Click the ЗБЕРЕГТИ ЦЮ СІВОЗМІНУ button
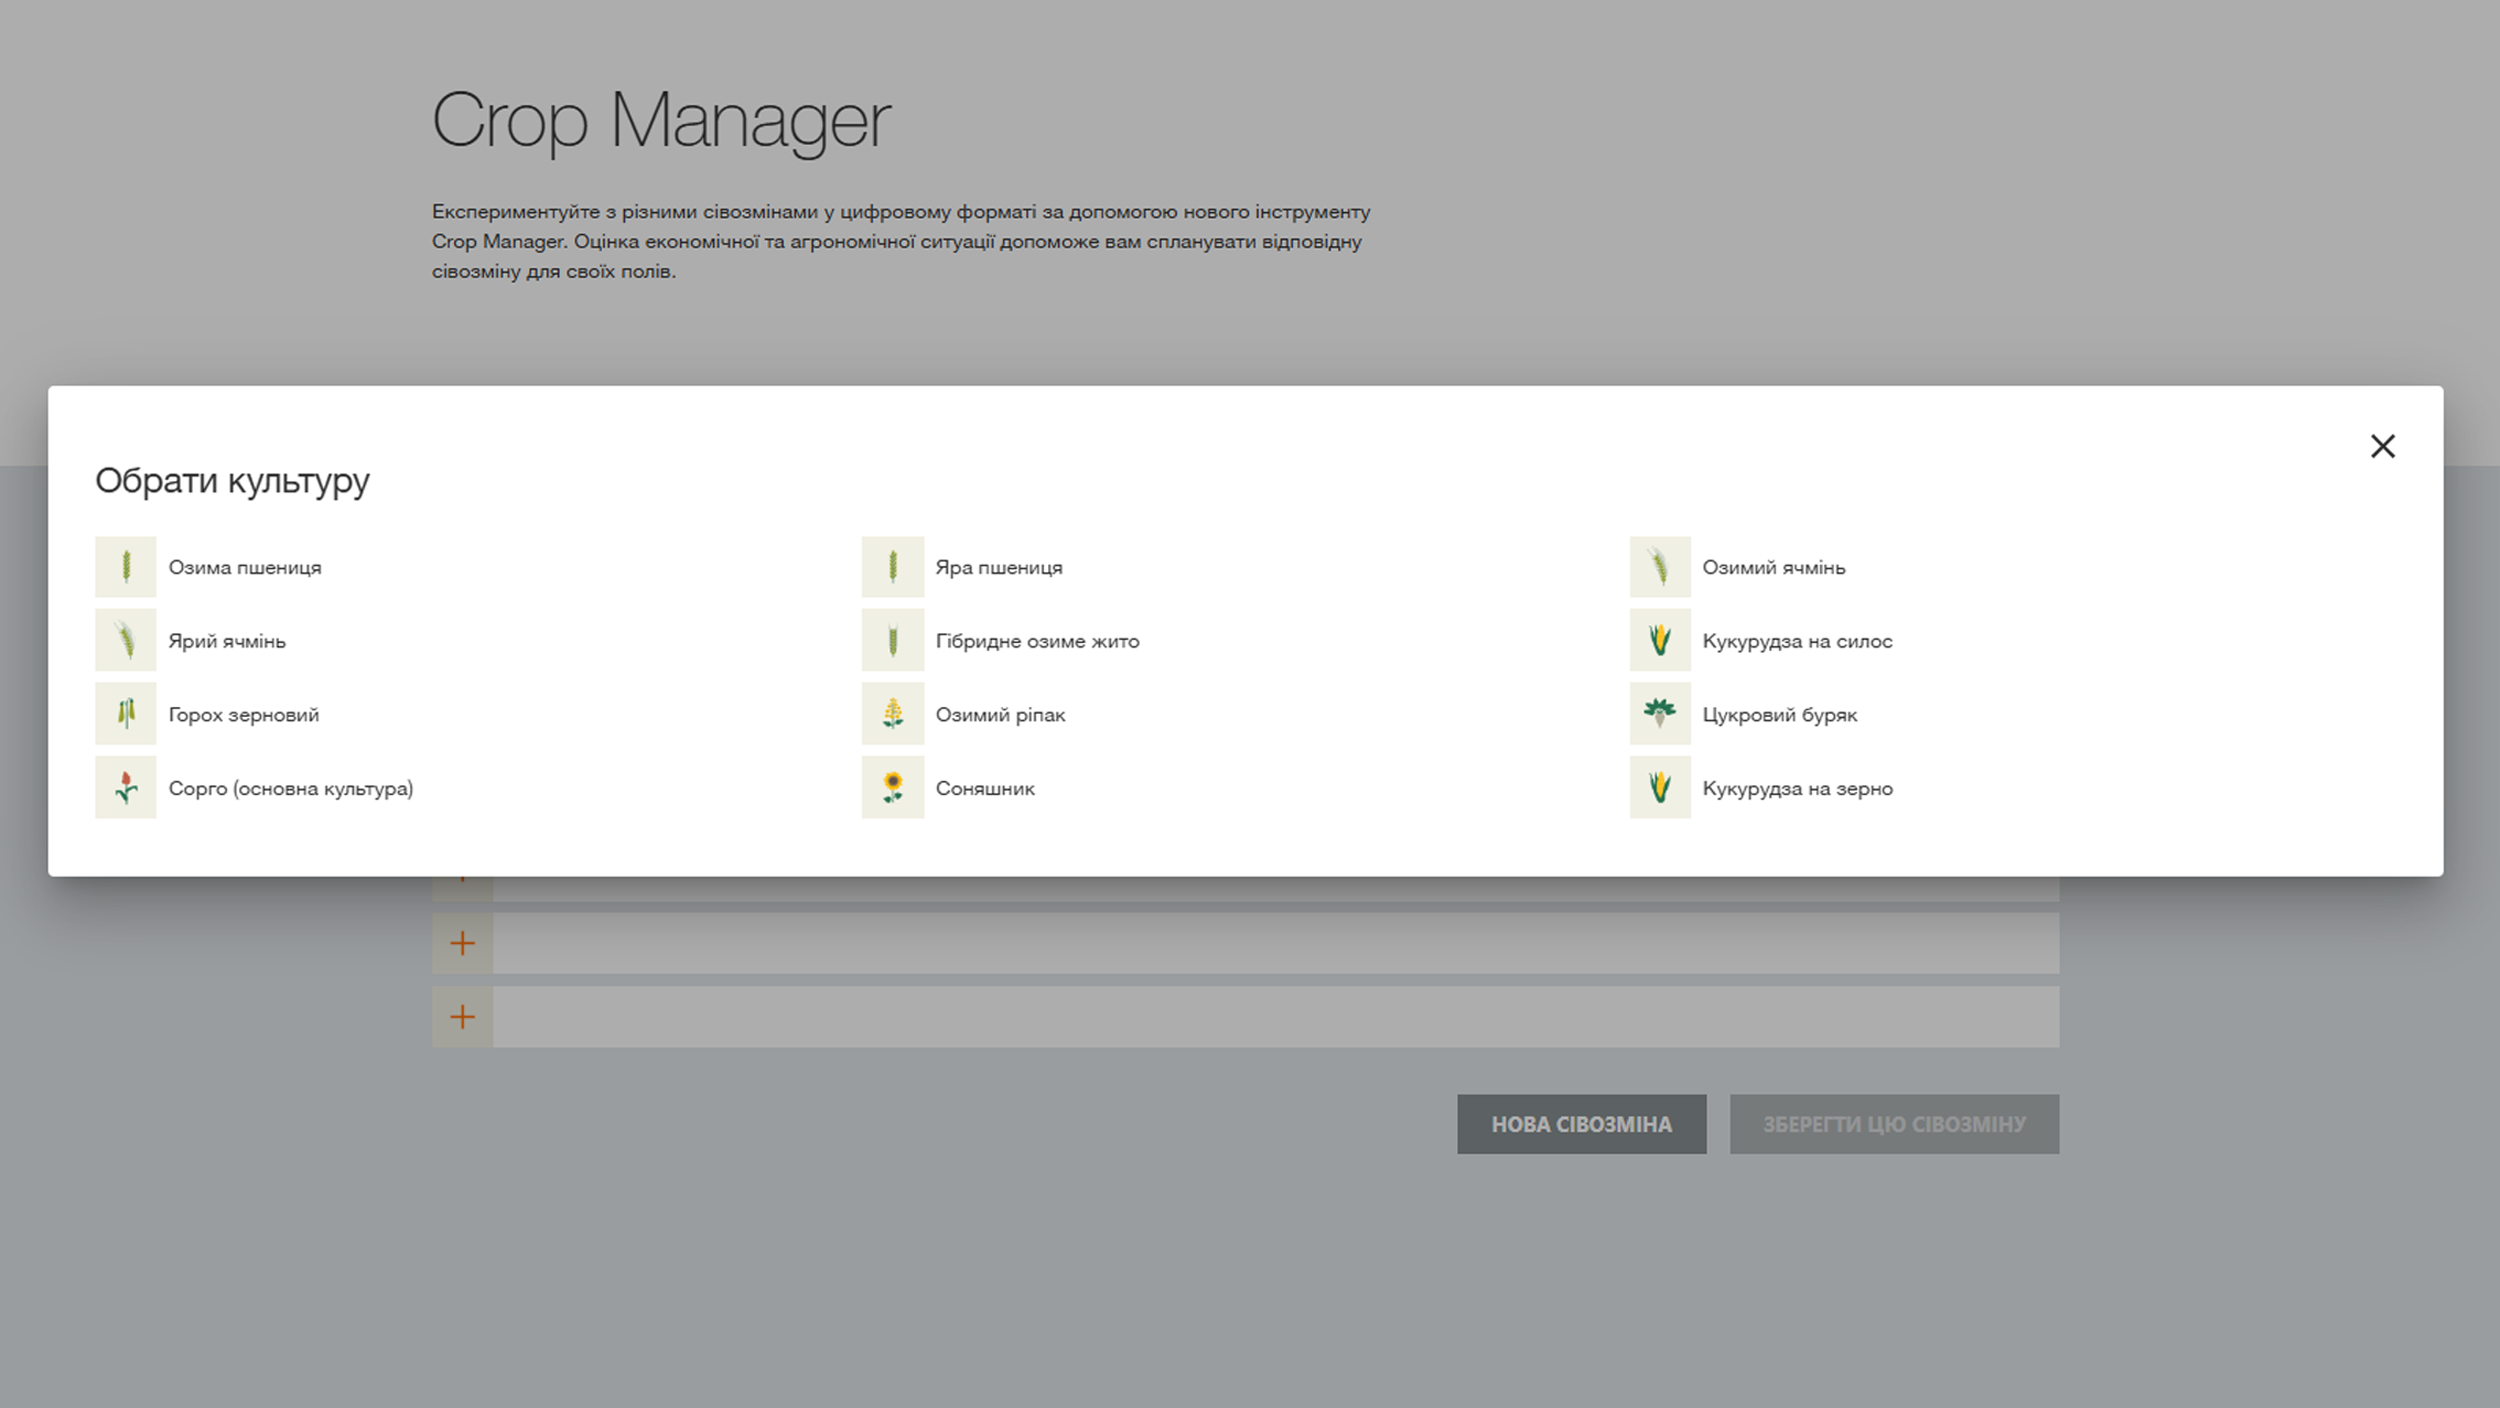2500x1408 pixels. point(1893,1123)
